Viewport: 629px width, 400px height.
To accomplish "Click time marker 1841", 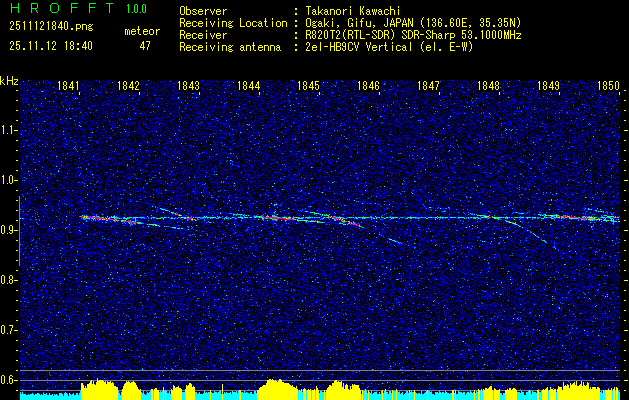I will (68, 86).
